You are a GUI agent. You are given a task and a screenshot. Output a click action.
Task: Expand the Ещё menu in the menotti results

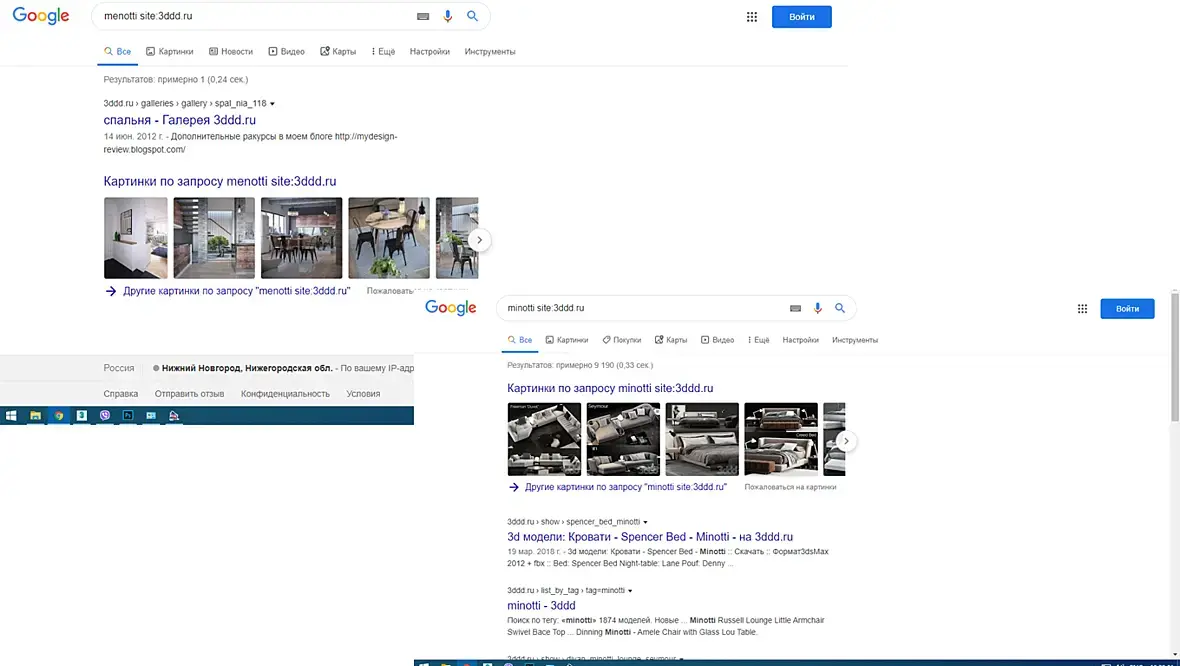point(383,51)
